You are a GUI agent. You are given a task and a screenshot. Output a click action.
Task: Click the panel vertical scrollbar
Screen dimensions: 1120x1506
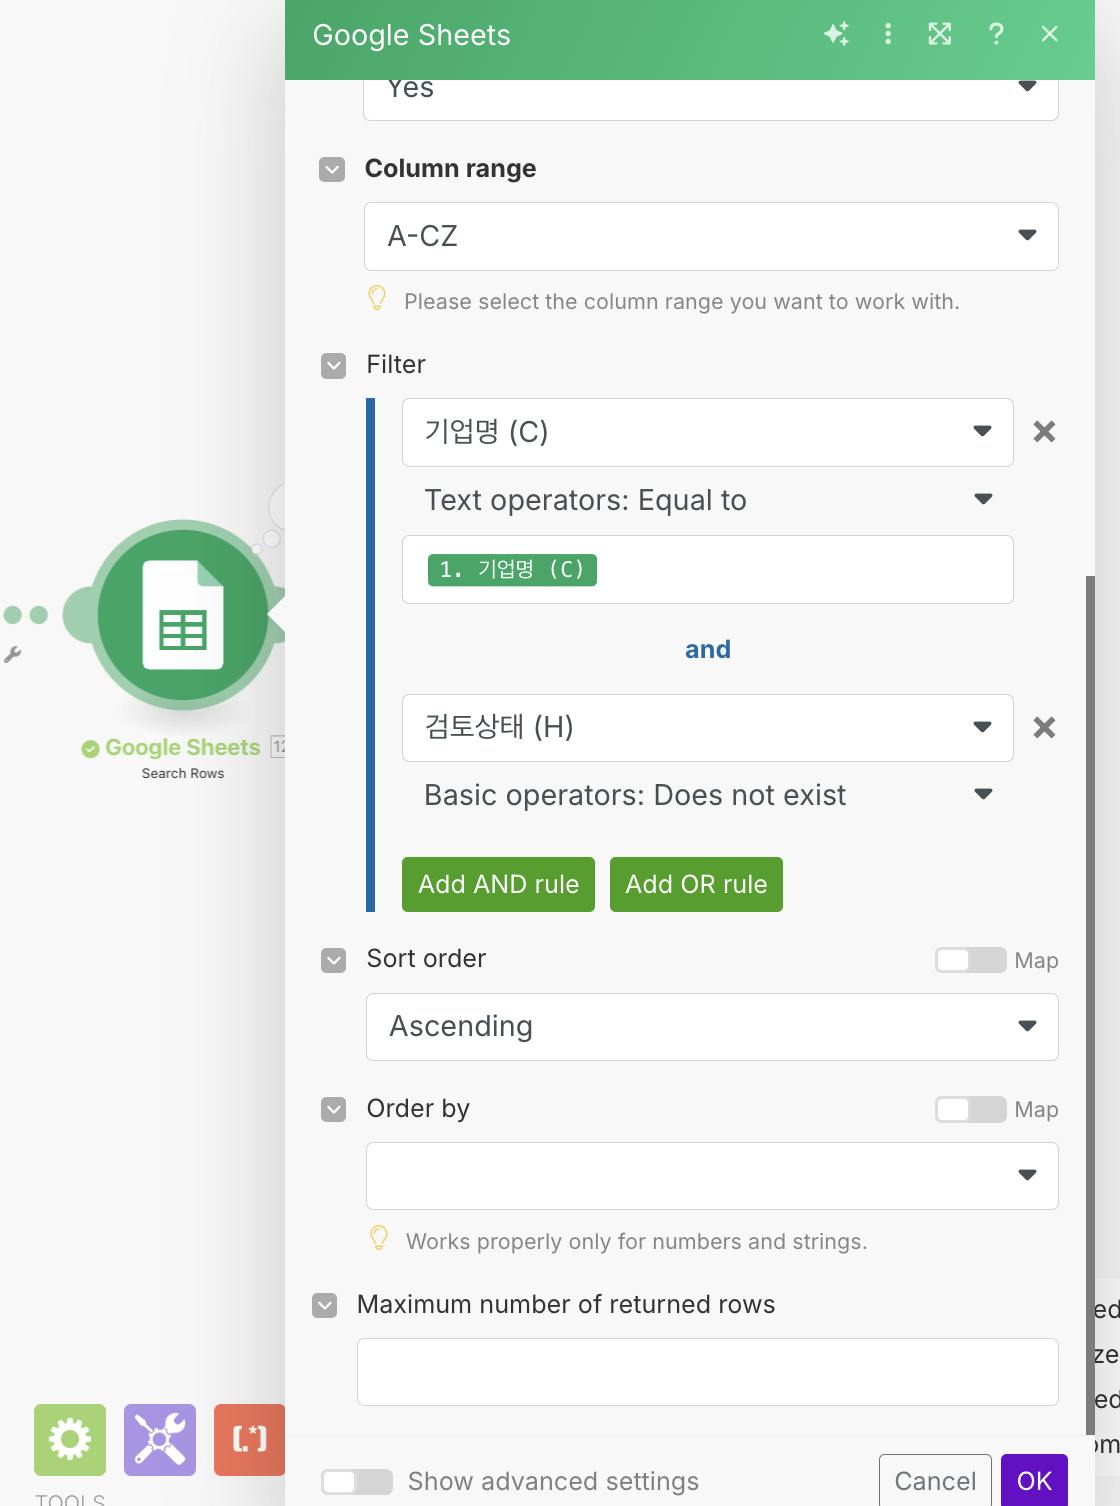click(1090, 1005)
